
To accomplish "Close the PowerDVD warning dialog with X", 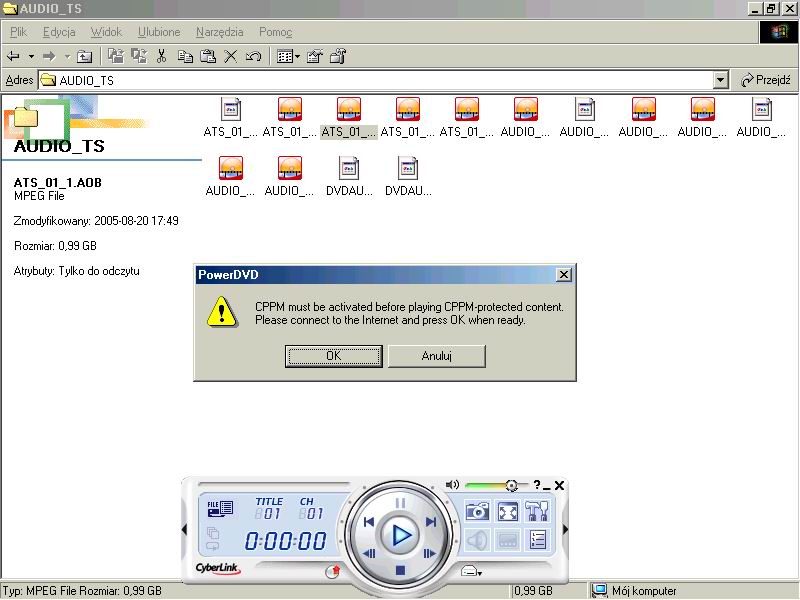I will 563,275.
